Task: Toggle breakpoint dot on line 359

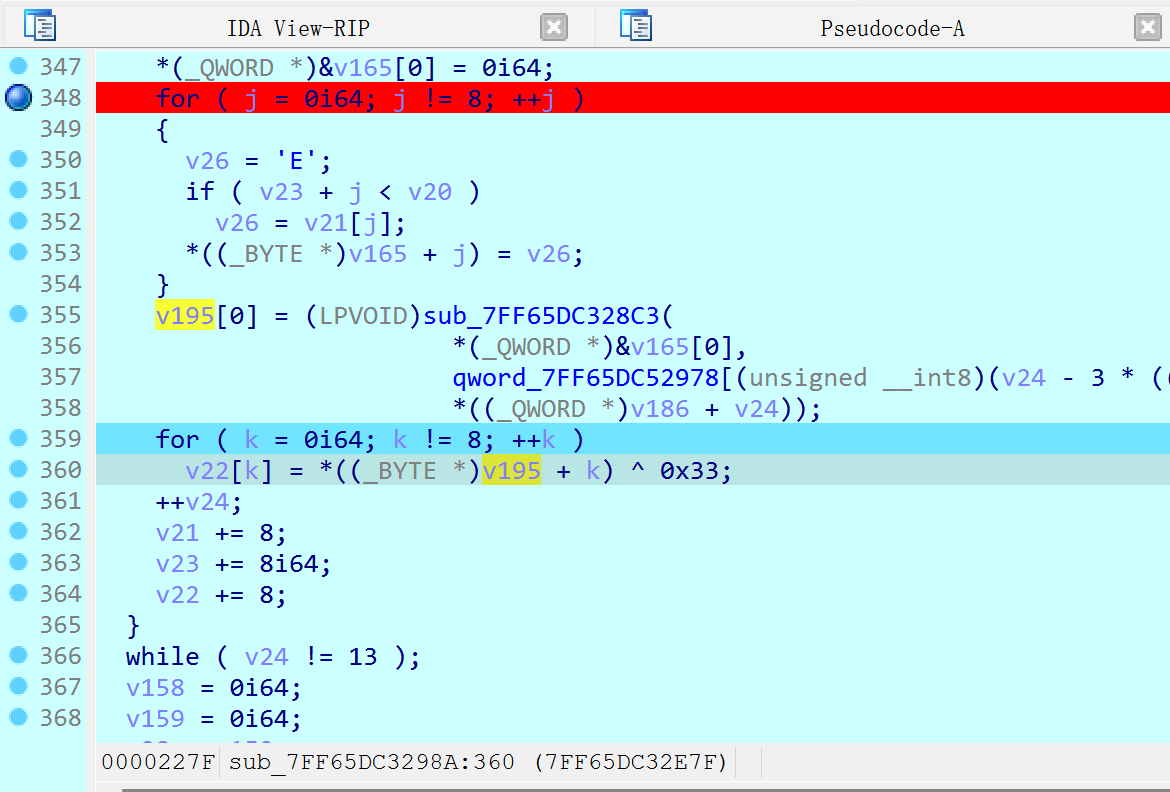Action: [x=18, y=439]
